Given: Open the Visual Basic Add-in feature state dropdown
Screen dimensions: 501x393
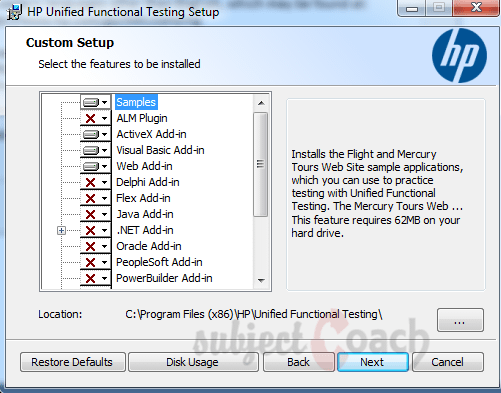Looking at the screenshot, I should 96,150.
